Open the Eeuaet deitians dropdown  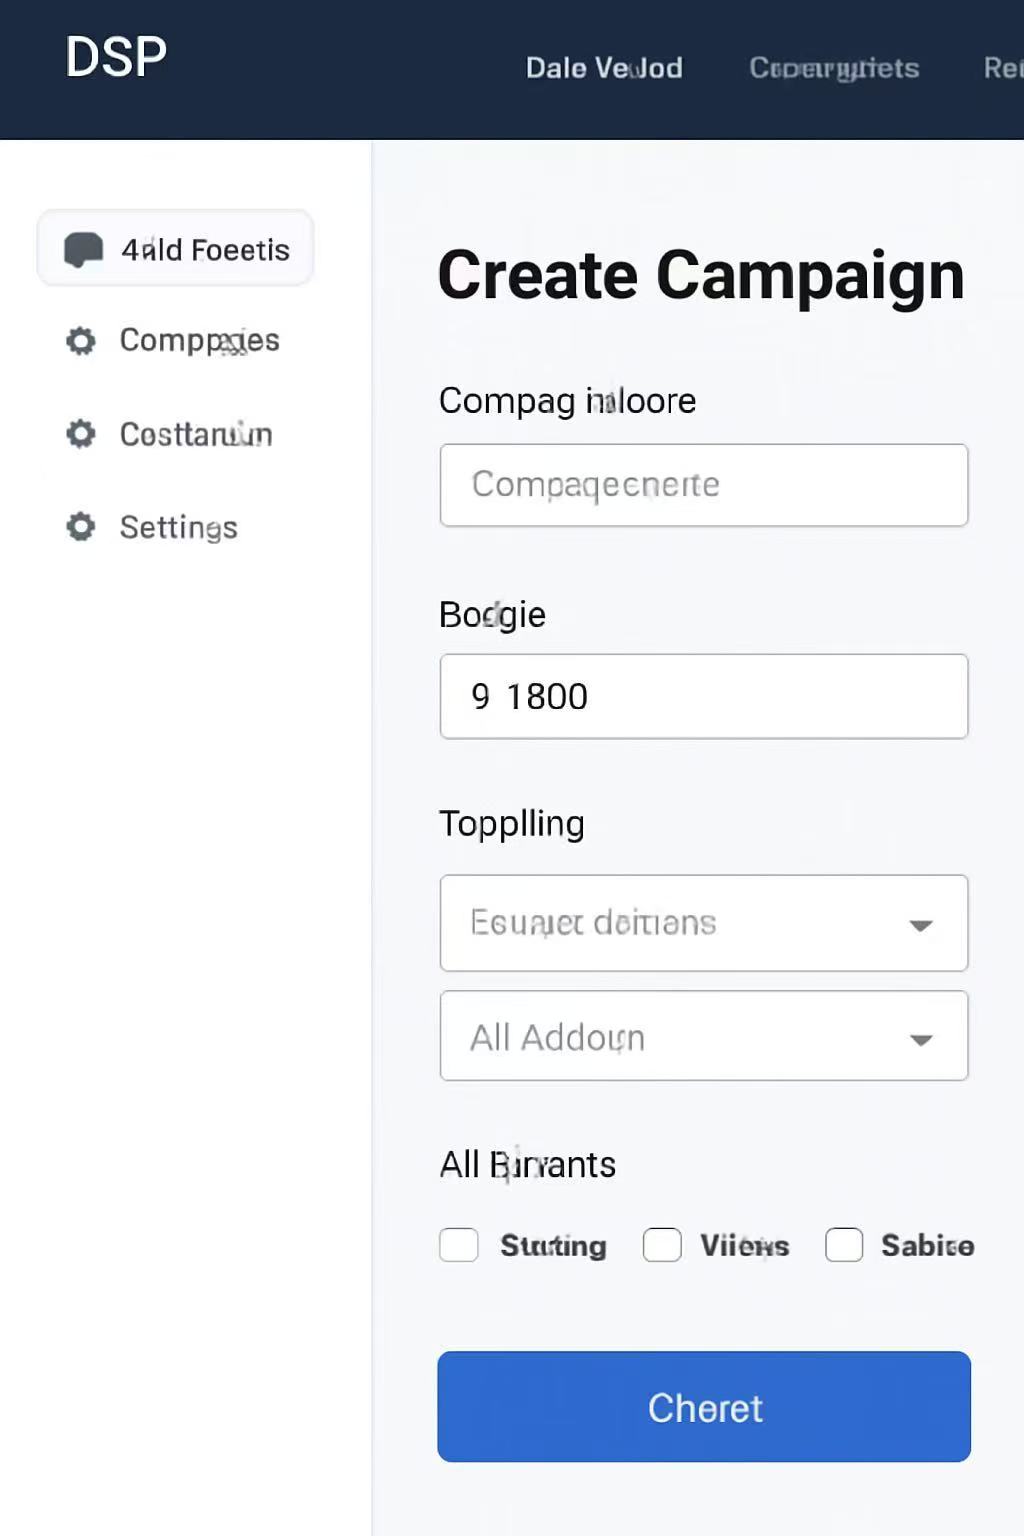click(703, 923)
